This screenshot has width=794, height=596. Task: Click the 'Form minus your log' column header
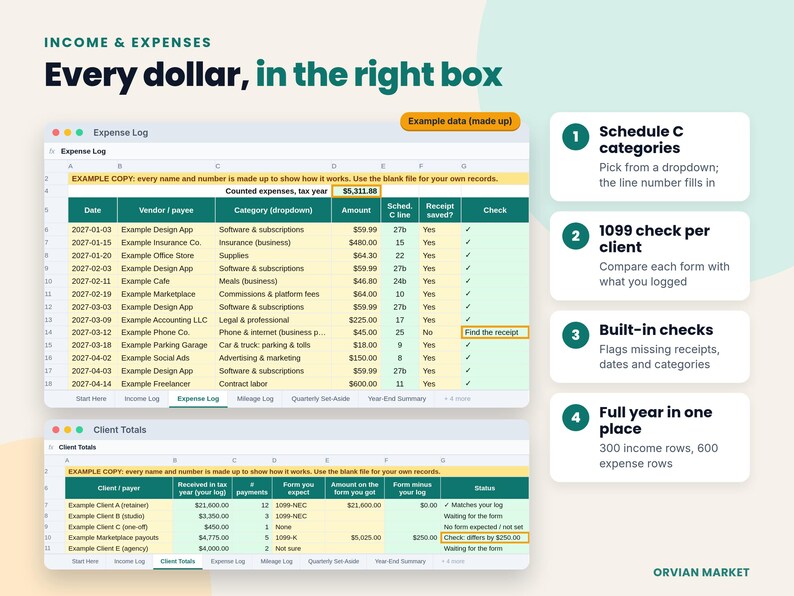[412, 489]
